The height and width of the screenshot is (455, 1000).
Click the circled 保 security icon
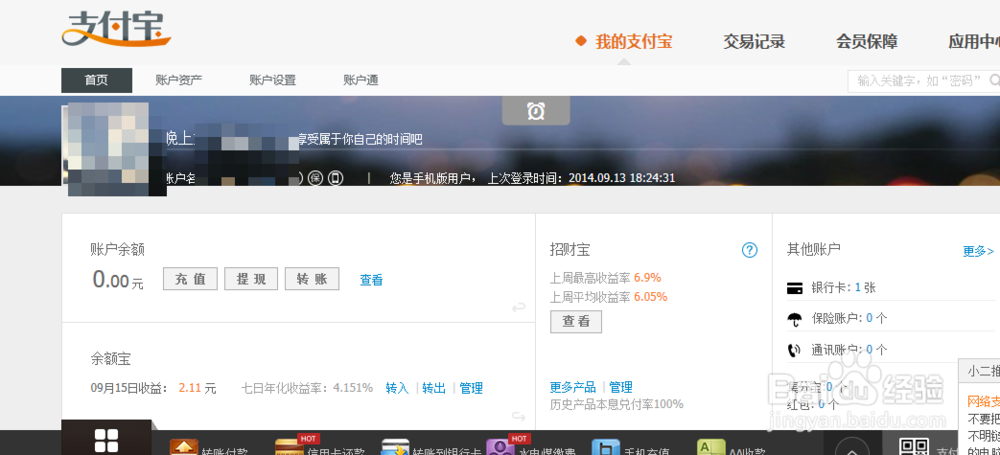coord(315,178)
